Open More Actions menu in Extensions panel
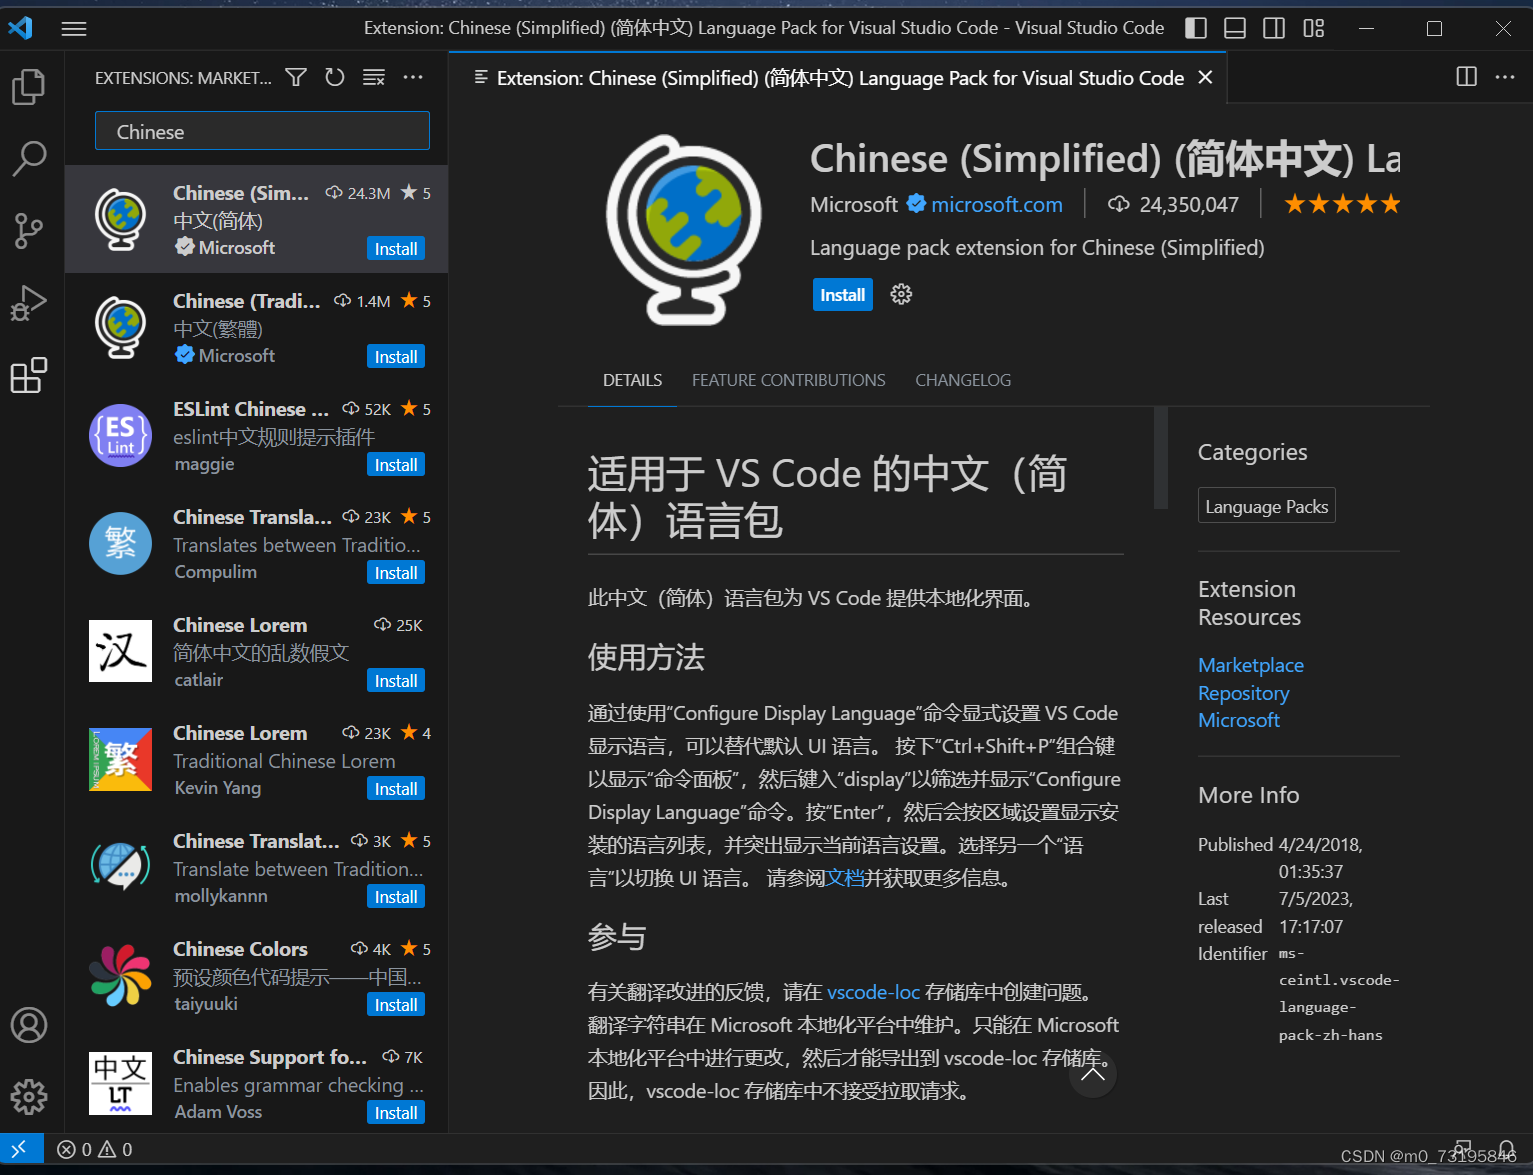This screenshot has width=1533, height=1175. 413,77
